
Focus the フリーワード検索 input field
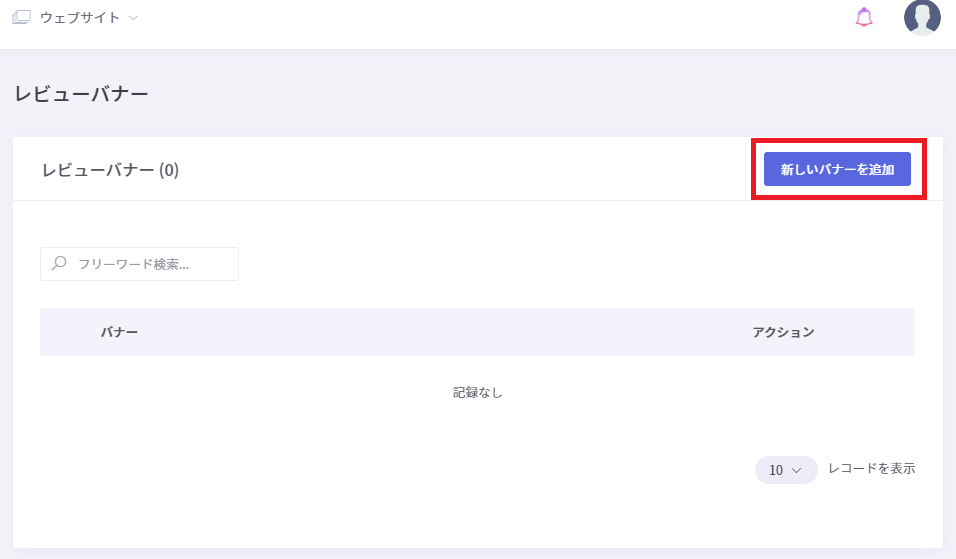point(150,264)
